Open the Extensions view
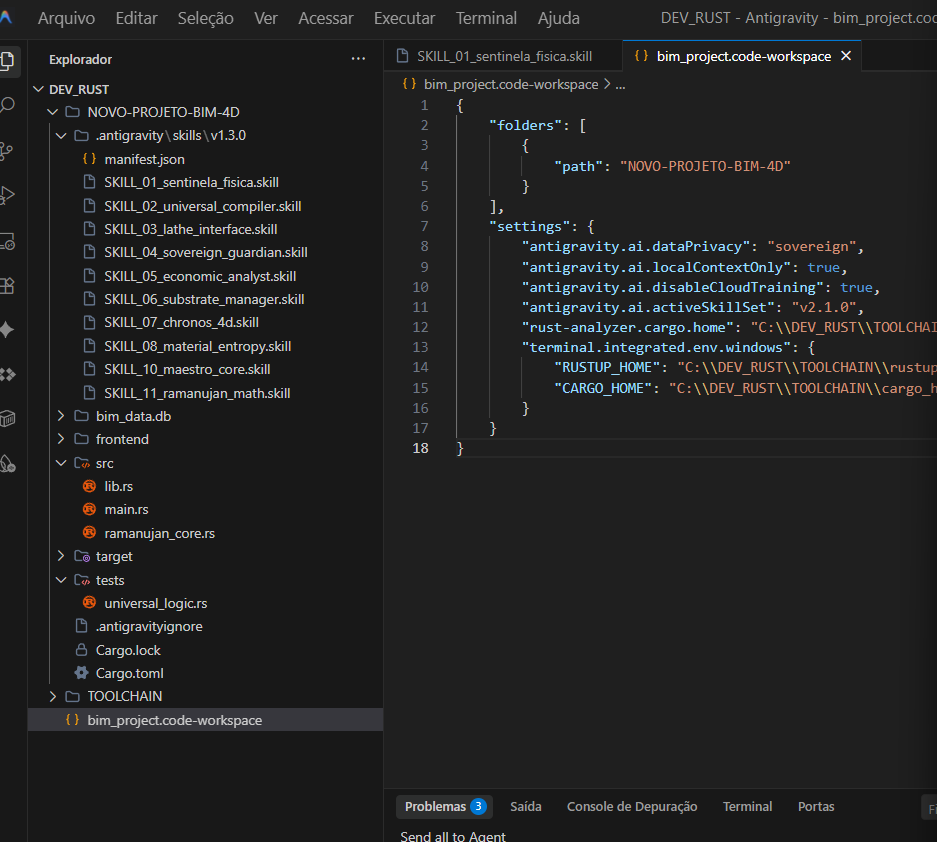Screen dimensions: 937x842 [8, 286]
